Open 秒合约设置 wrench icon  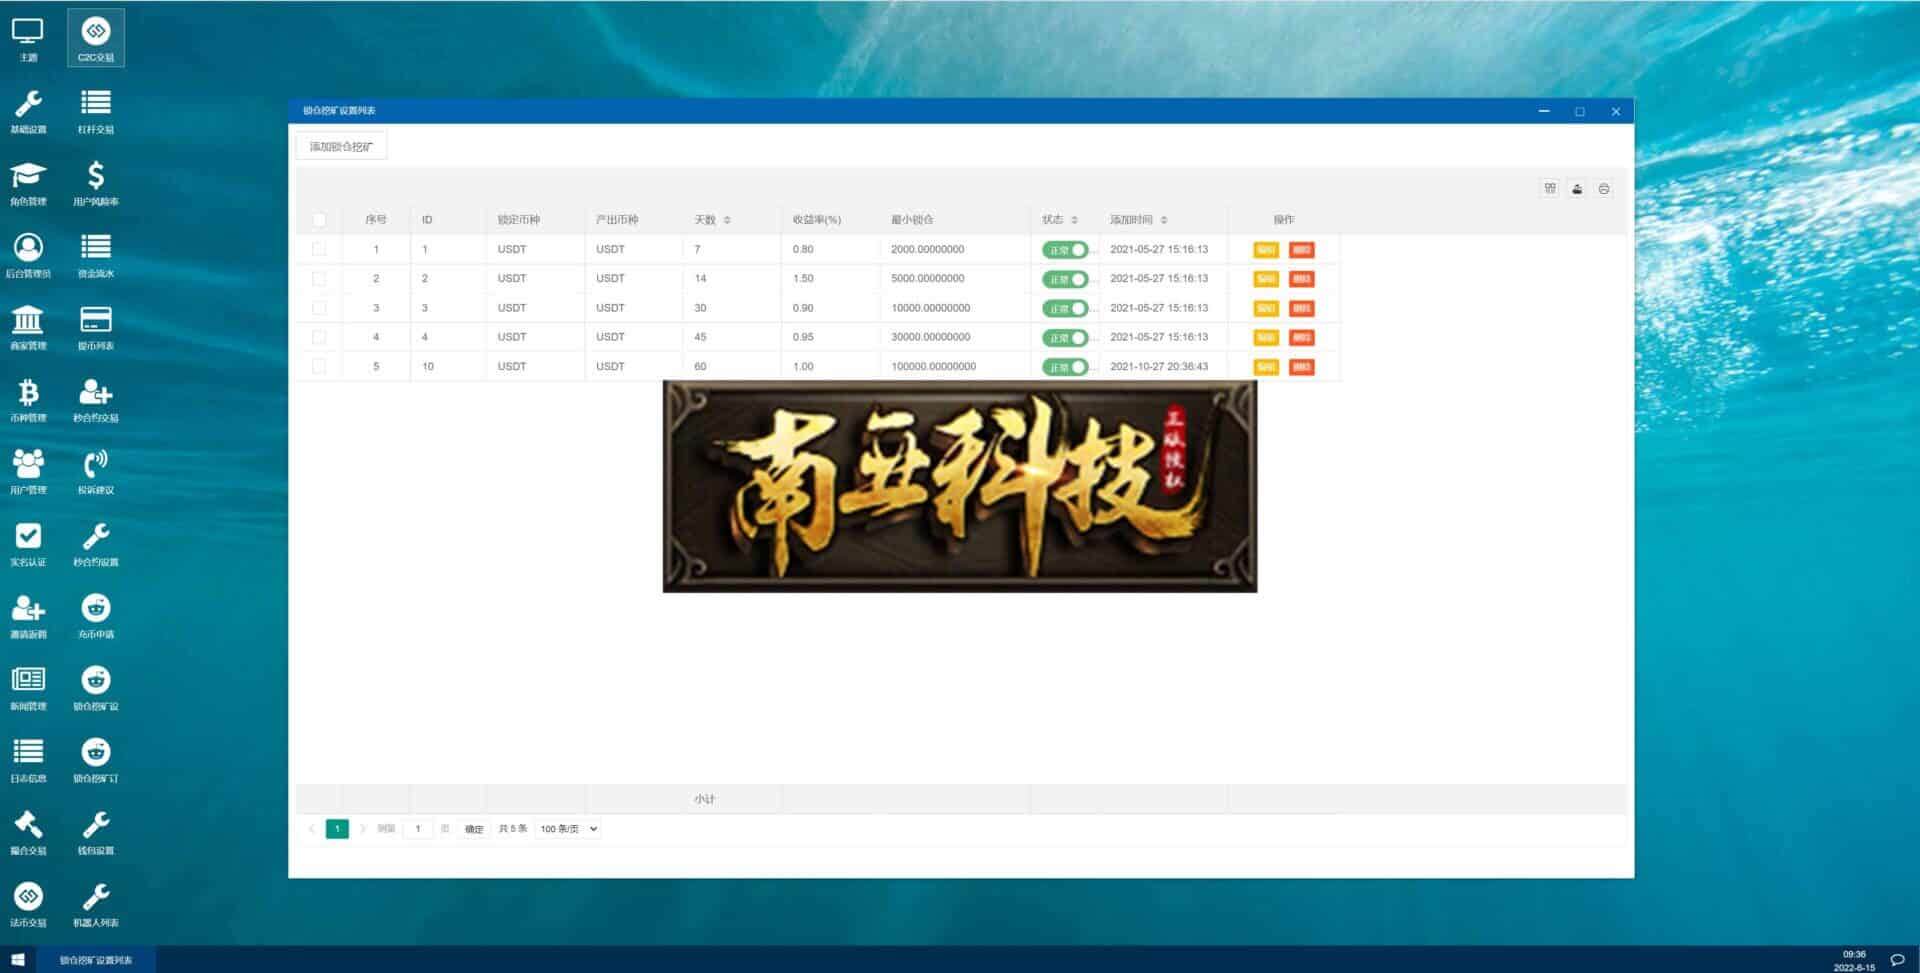point(96,543)
